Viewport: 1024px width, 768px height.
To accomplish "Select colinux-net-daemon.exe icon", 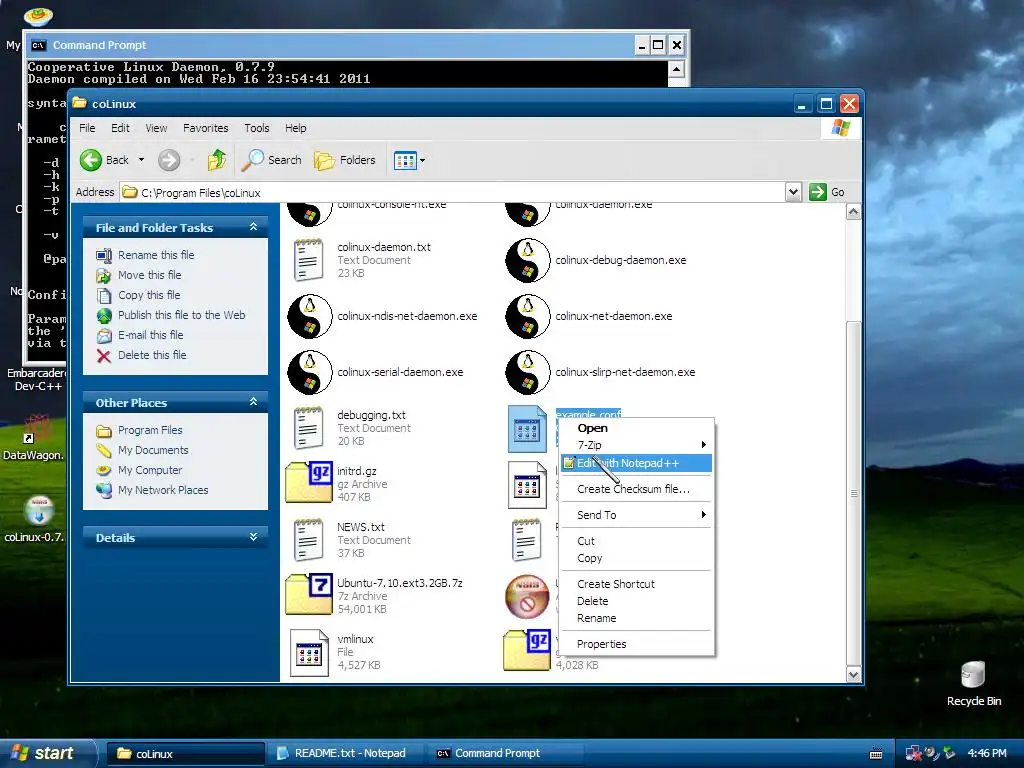I will click(x=528, y=316).
